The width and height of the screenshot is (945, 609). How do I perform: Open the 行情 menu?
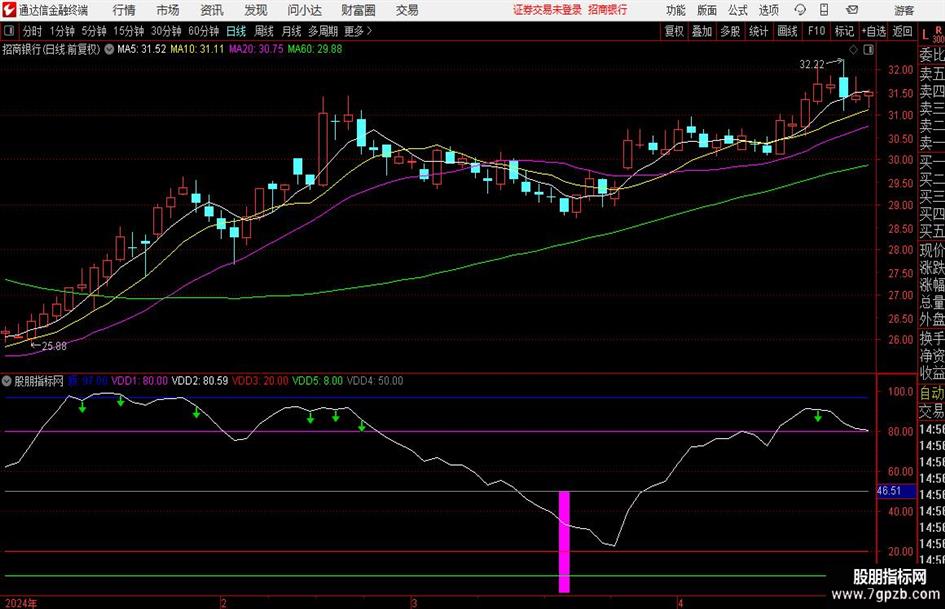click(124, 10)
